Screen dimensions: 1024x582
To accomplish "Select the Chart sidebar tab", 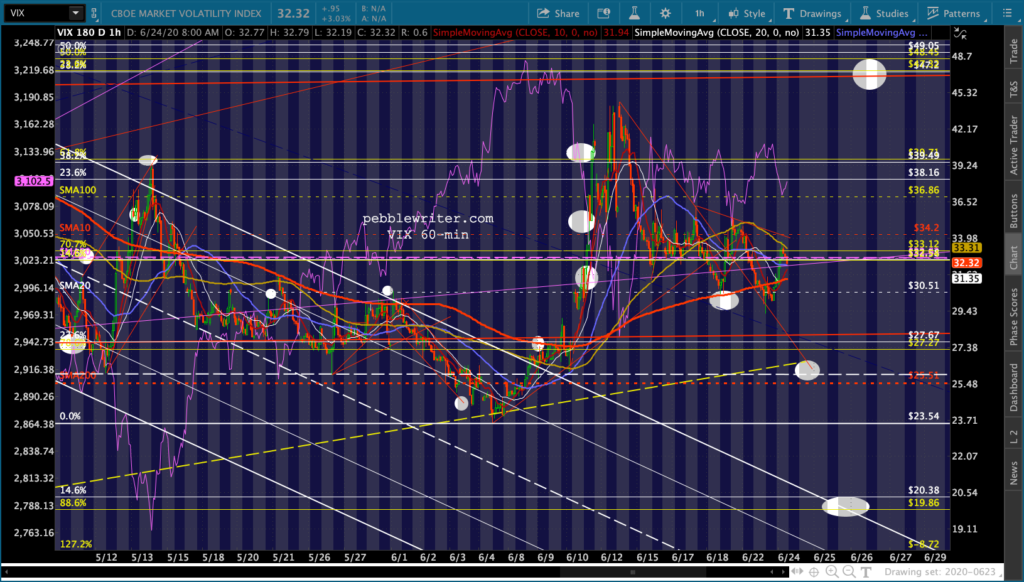I will 1014,257.
